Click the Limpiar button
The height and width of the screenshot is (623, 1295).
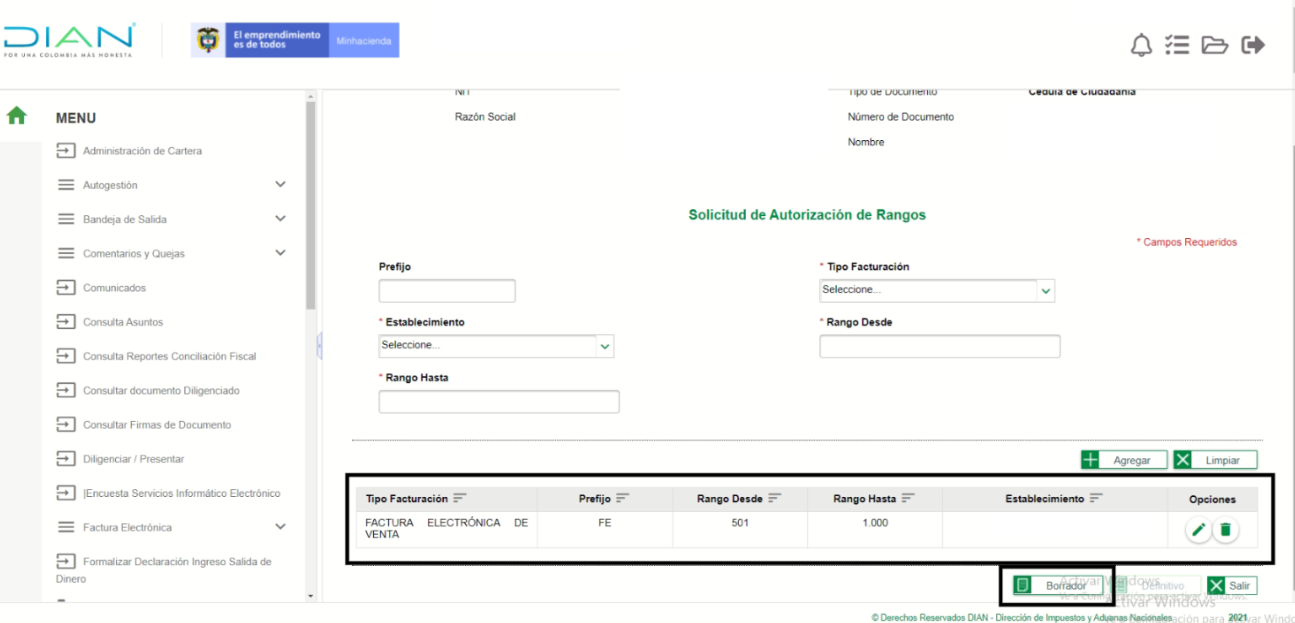(x=1215, y=460)
